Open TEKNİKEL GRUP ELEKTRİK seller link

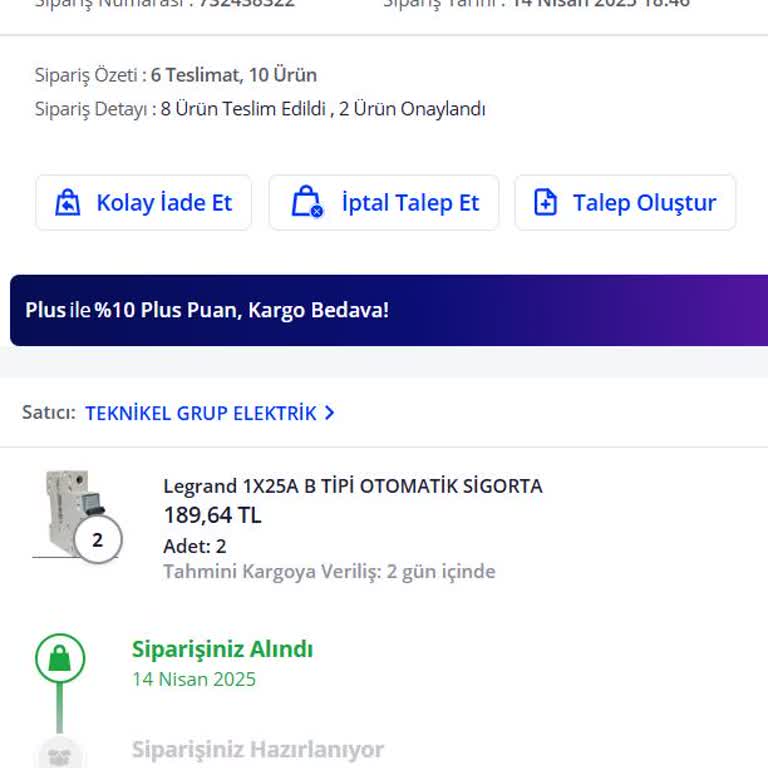201,413
